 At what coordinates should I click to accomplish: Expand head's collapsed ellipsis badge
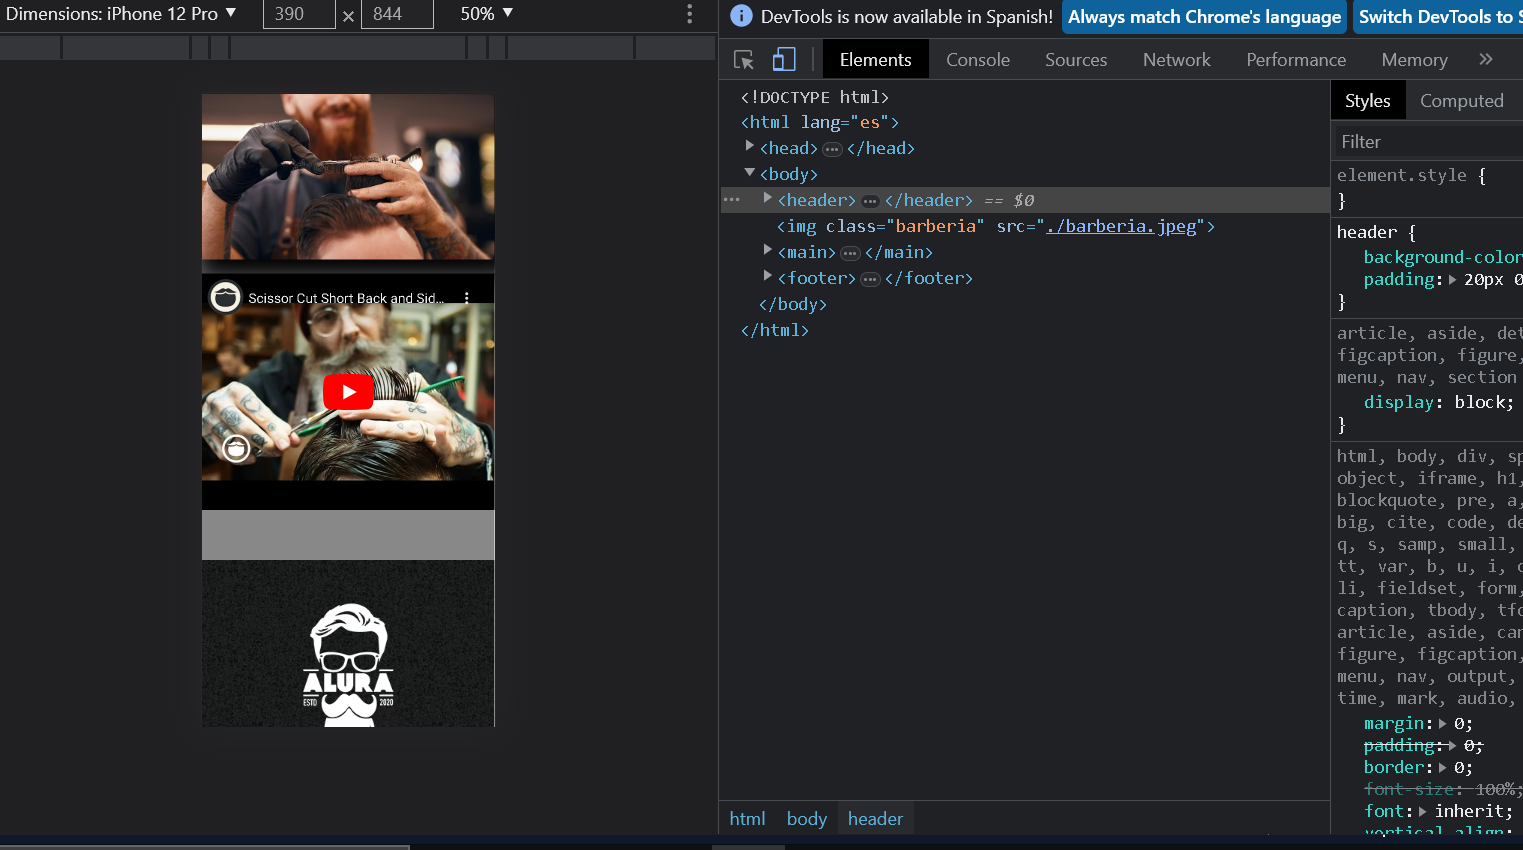click(x=832, y=149)
